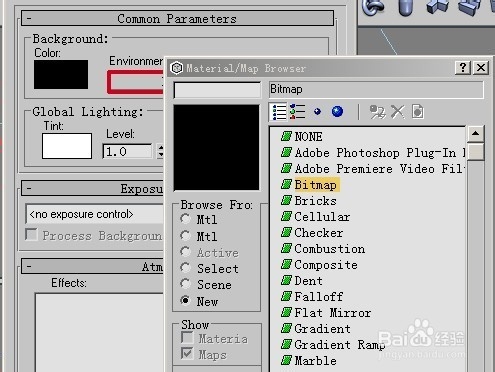Click green map icon beside Cellular

pyautogui.click(x=286, y=216)
